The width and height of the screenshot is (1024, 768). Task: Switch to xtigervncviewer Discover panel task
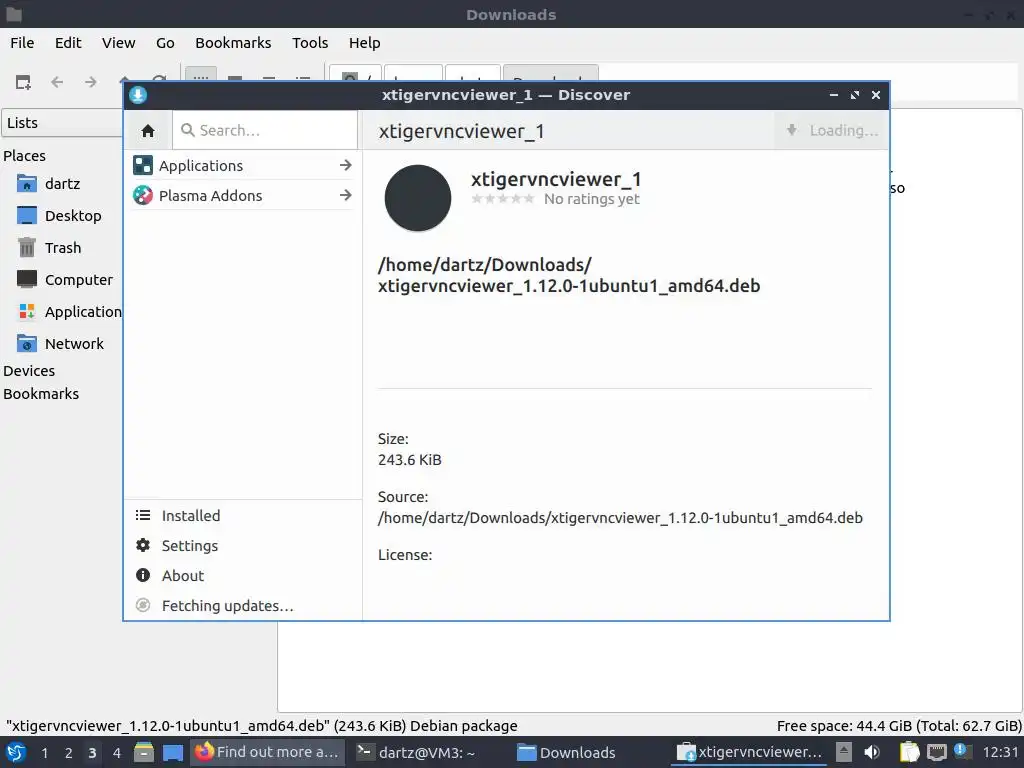pos(750,752)
